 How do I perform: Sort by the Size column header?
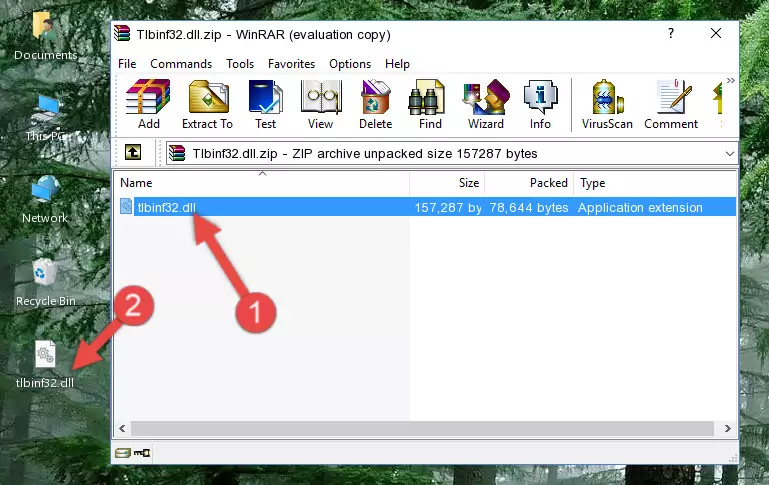coord(447,183)
